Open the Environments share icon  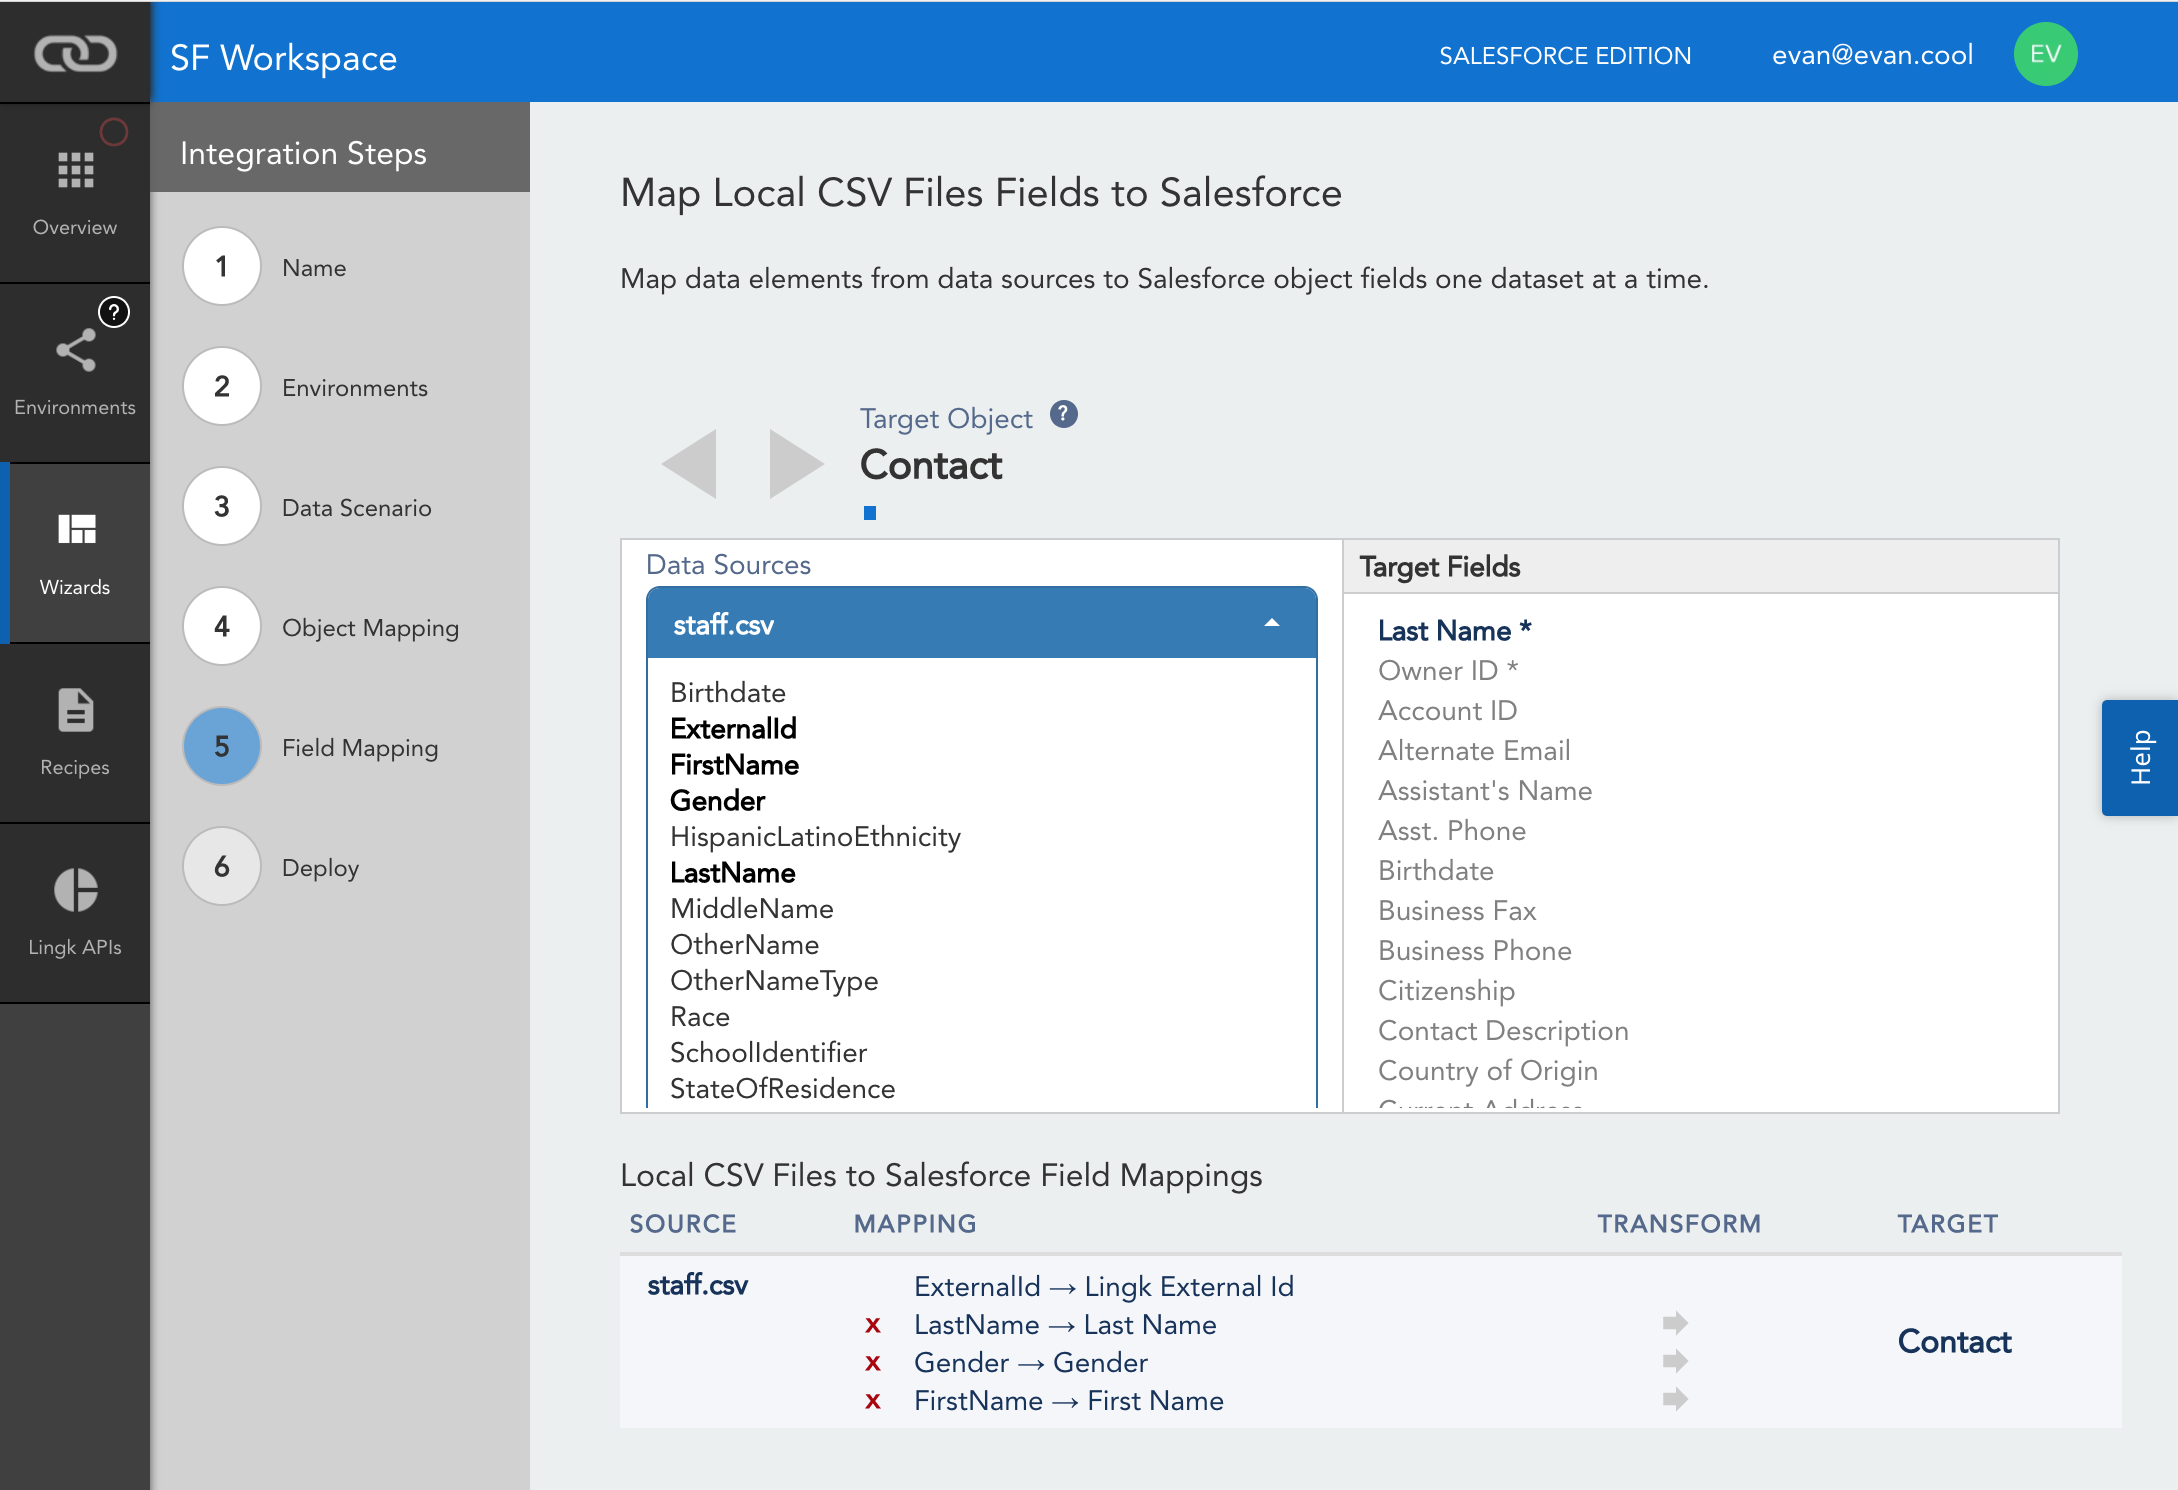(x=75, y=350)
